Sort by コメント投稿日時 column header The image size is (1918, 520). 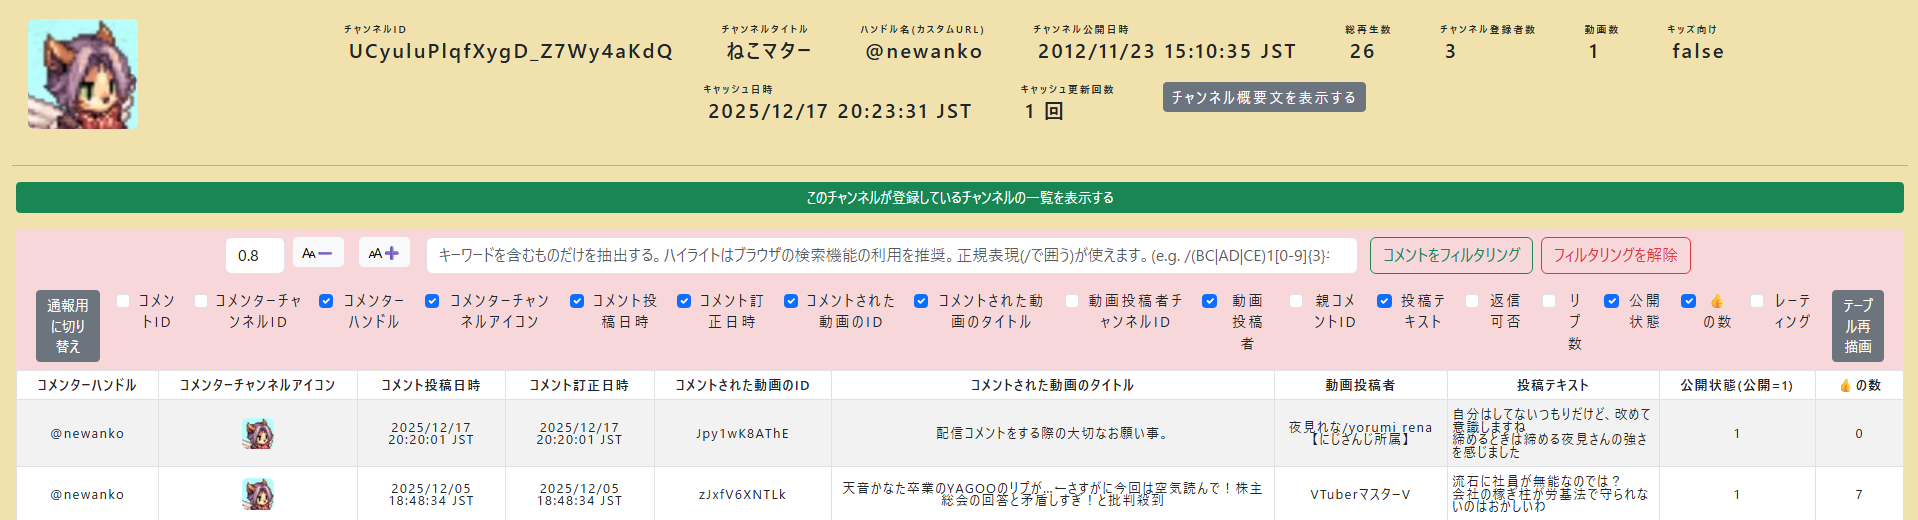coord(431,385)
